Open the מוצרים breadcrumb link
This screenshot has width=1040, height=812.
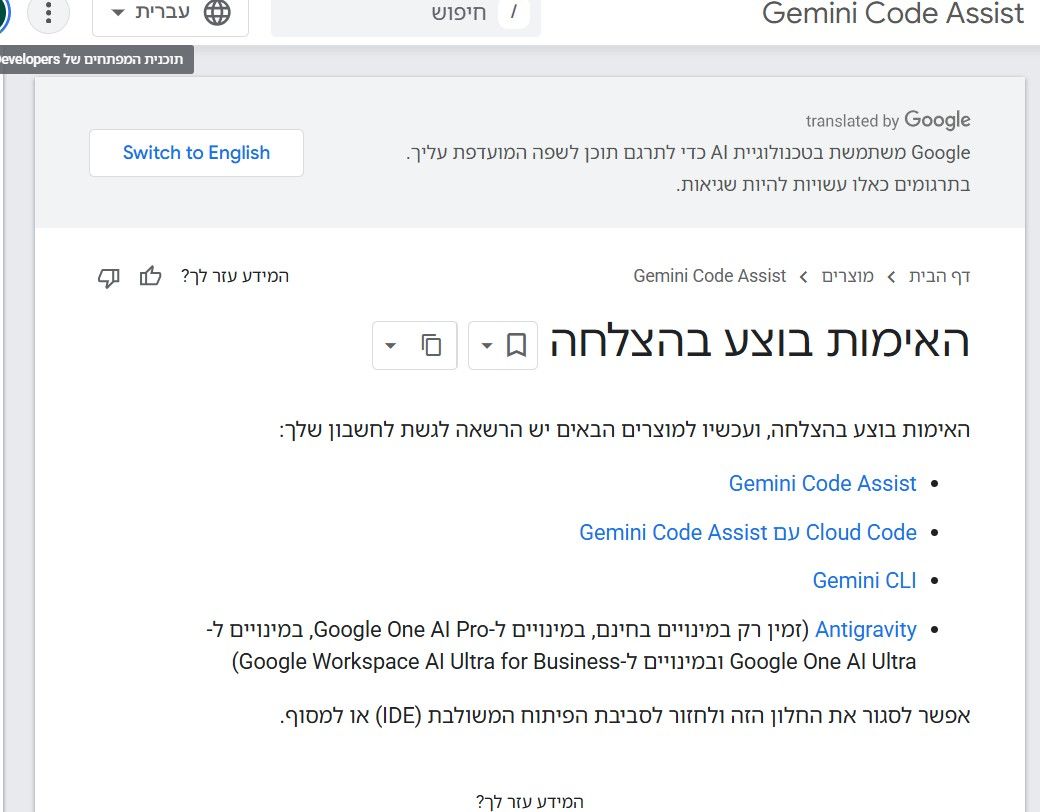click(x=848, y=276)
